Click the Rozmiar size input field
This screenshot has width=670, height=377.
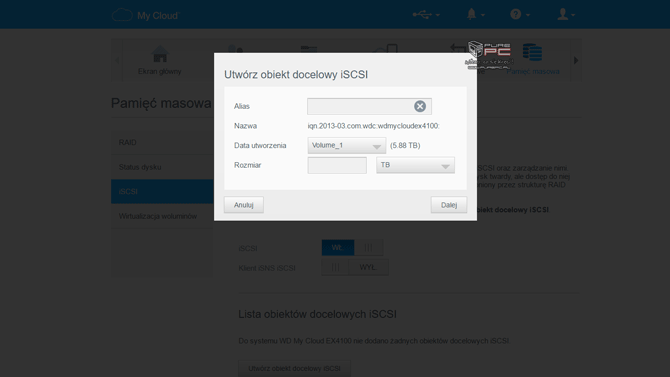337,165
